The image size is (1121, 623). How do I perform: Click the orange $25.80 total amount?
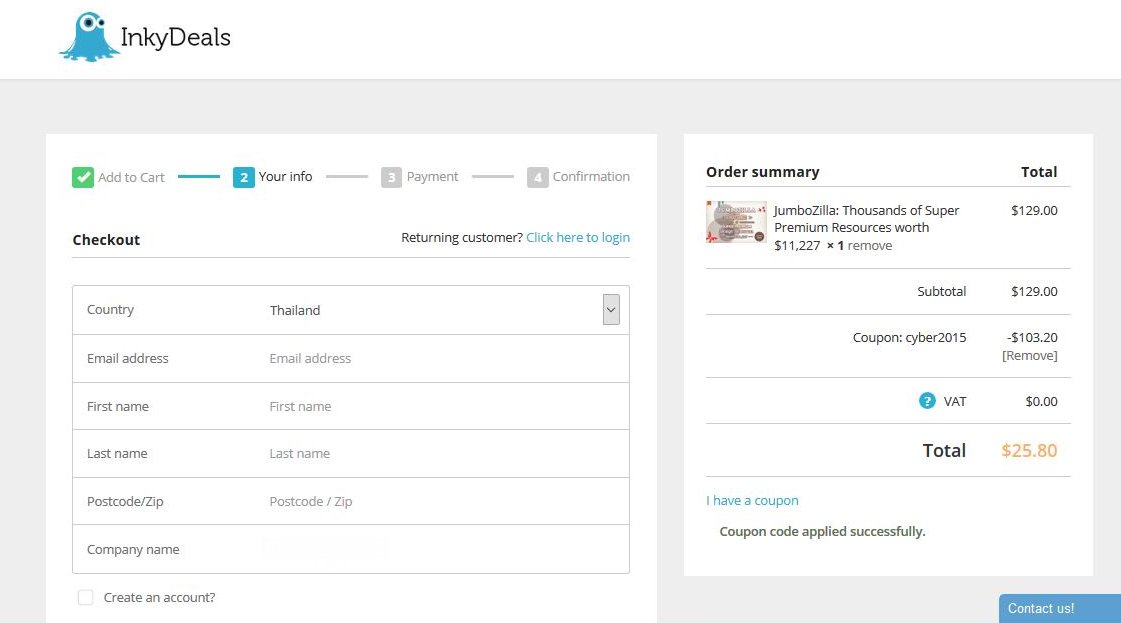coord(1029,451)
